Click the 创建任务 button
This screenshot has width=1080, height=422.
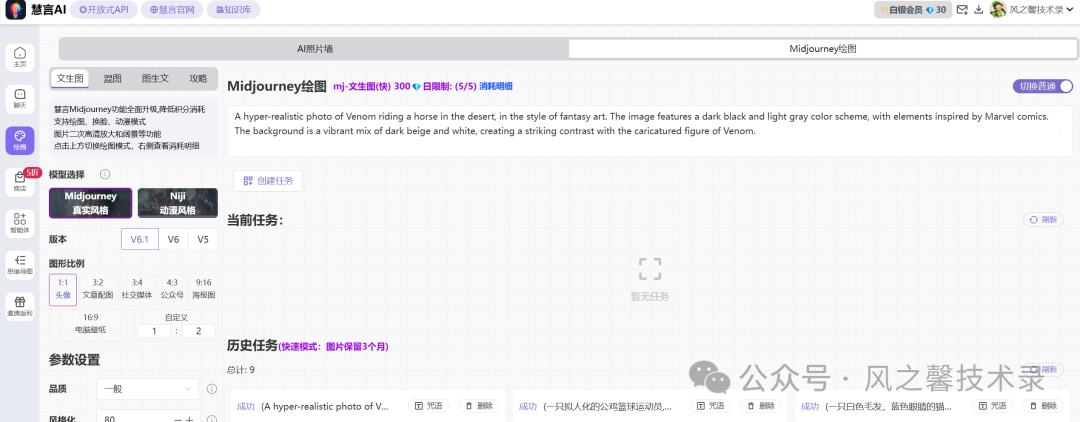pos(268,181)
